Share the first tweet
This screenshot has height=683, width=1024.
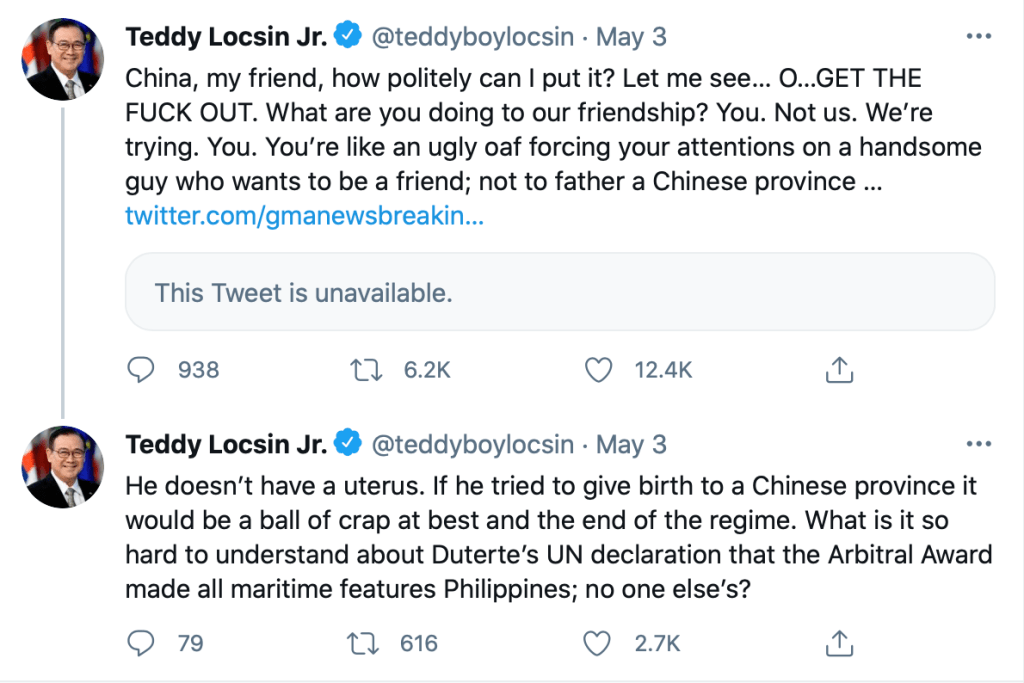point(839,370)
